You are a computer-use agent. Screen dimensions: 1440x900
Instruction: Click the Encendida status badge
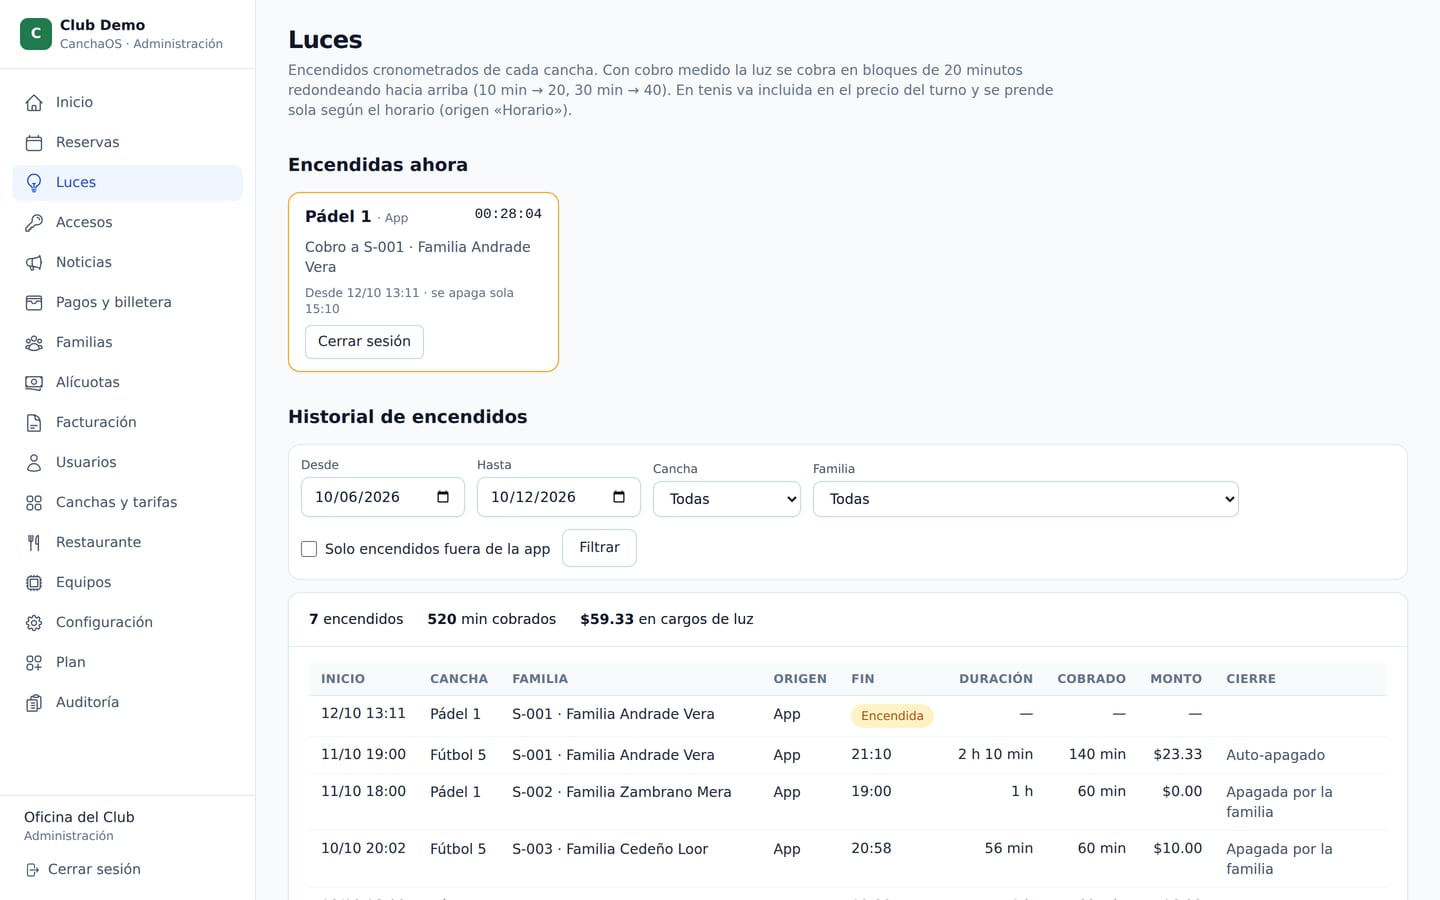tap(892, 716)
